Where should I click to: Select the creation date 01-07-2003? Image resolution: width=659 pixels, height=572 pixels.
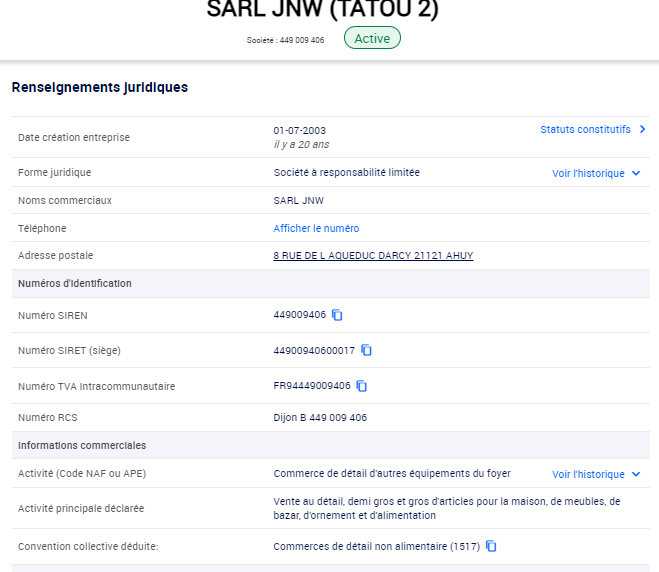300,131
